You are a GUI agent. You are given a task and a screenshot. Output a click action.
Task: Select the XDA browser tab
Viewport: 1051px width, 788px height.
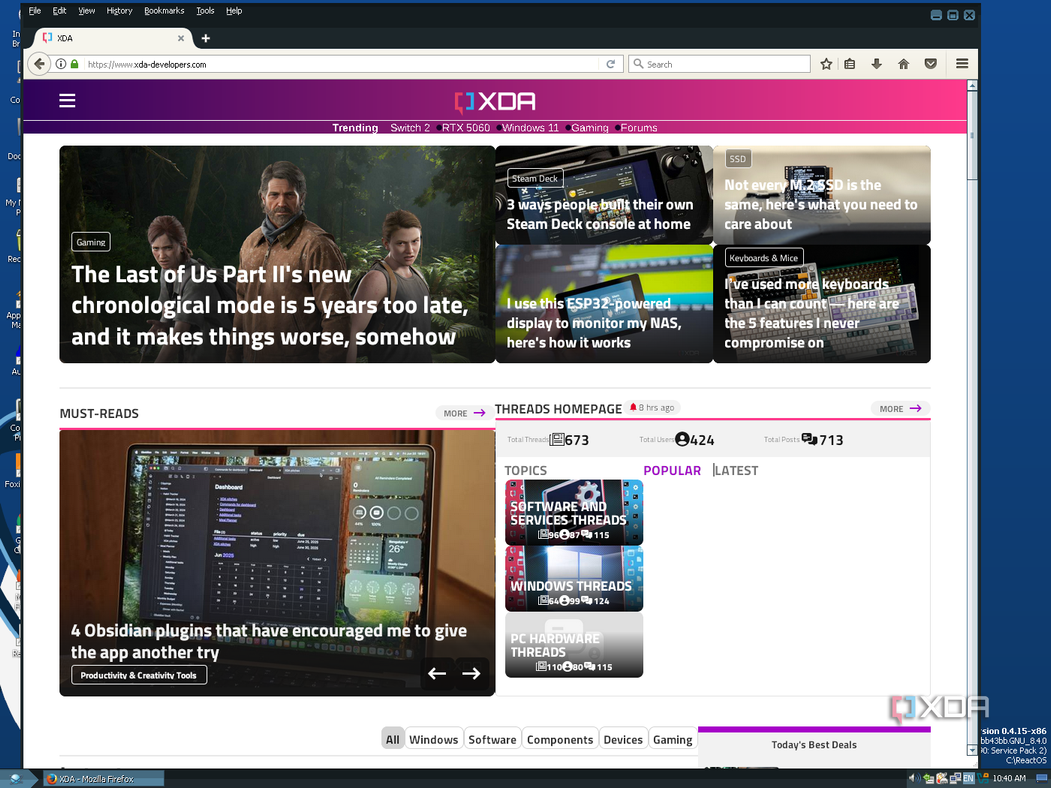click(111, 38)
